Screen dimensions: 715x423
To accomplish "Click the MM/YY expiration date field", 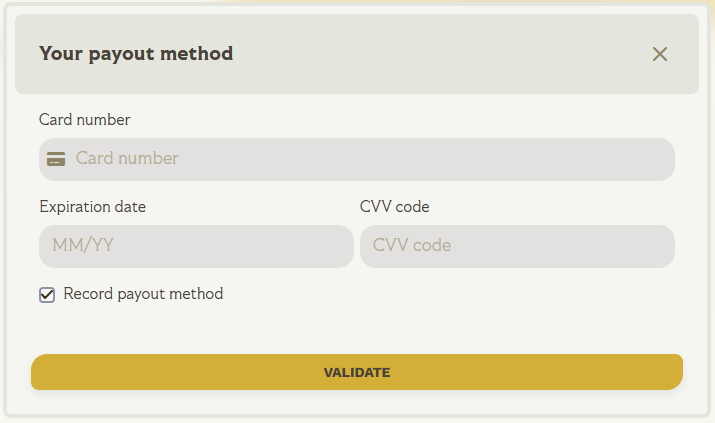I will pyautogui.click(x=196, y=246).
